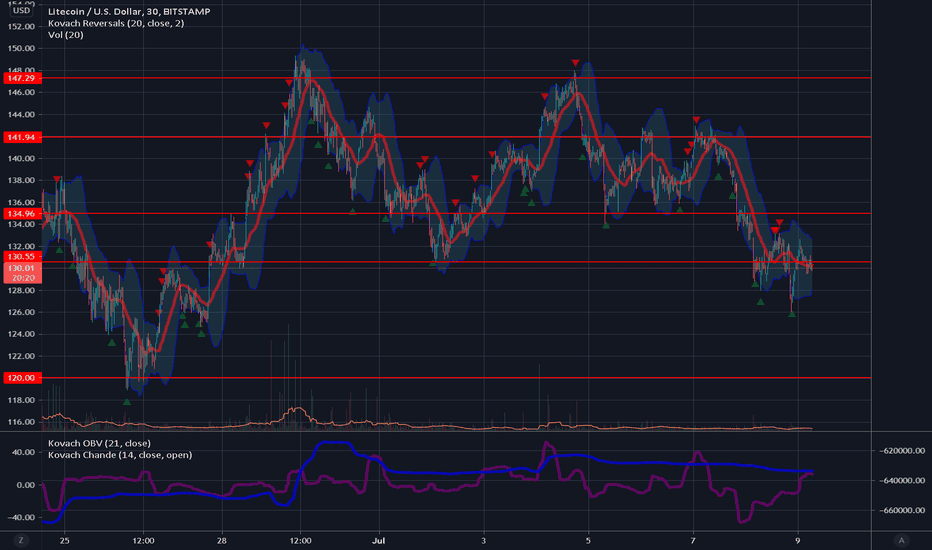The width and height of the screenshot is (932, 550).
Task: Click the 40.00 value on the Chande scale
Action: click(24, 452)
